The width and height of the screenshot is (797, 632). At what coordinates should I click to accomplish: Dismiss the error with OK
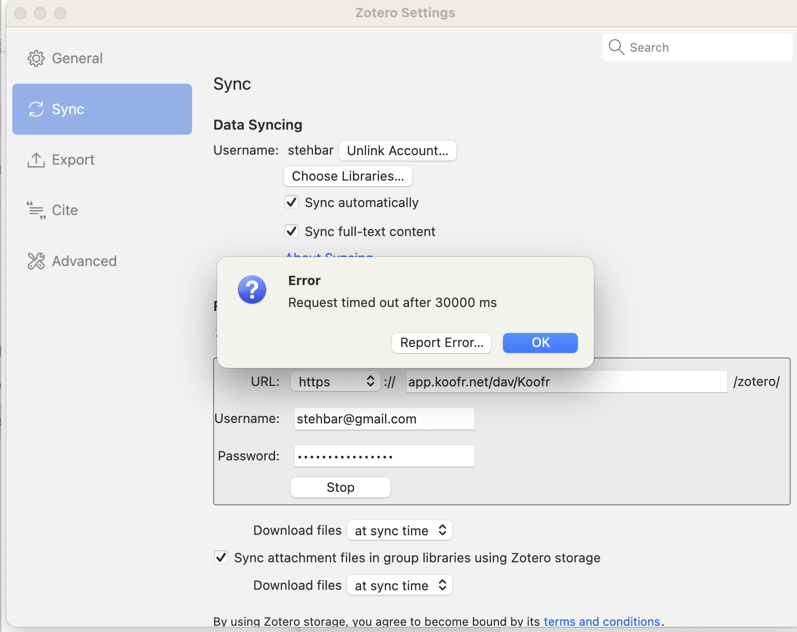[540, 343]
